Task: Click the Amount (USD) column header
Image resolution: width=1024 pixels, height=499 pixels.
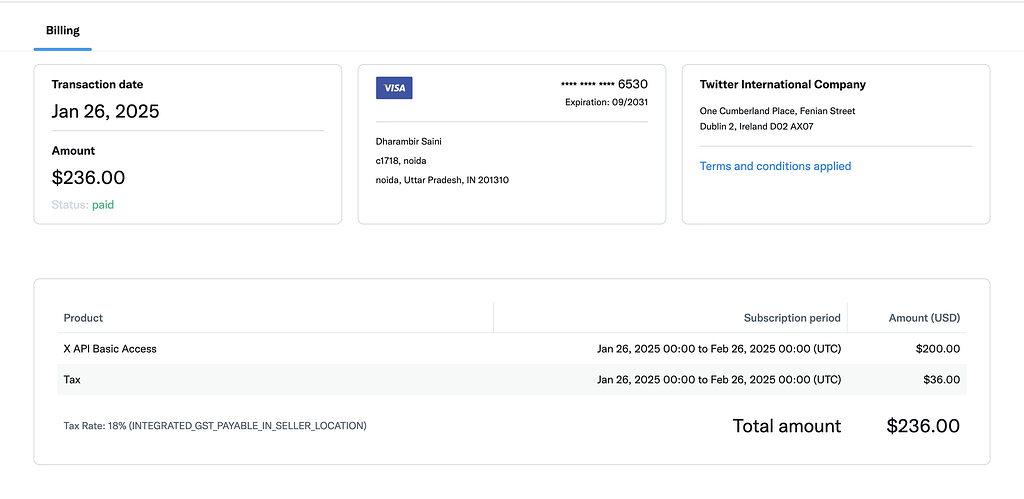Action: [924, 318]
